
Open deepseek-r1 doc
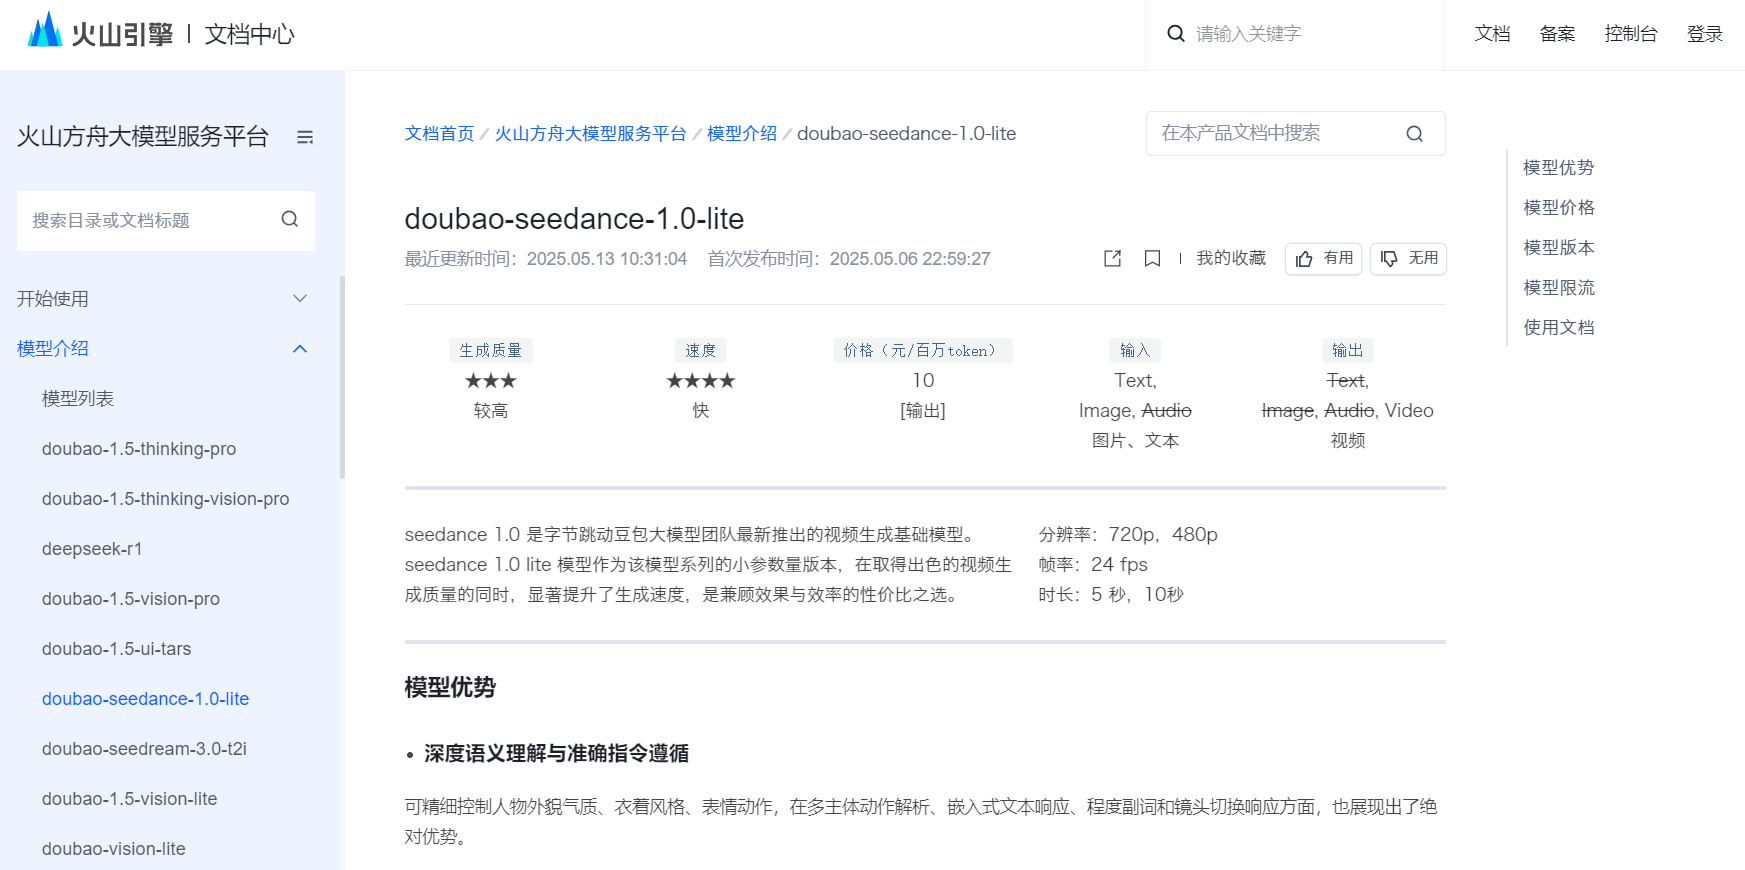point(92,549)
